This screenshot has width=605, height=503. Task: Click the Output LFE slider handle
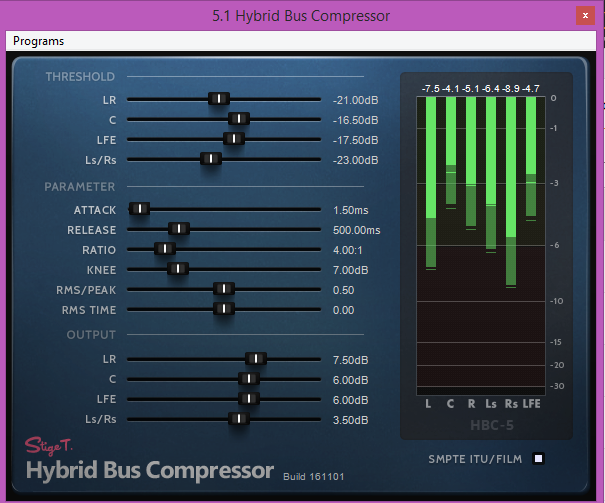click(249, 398)
